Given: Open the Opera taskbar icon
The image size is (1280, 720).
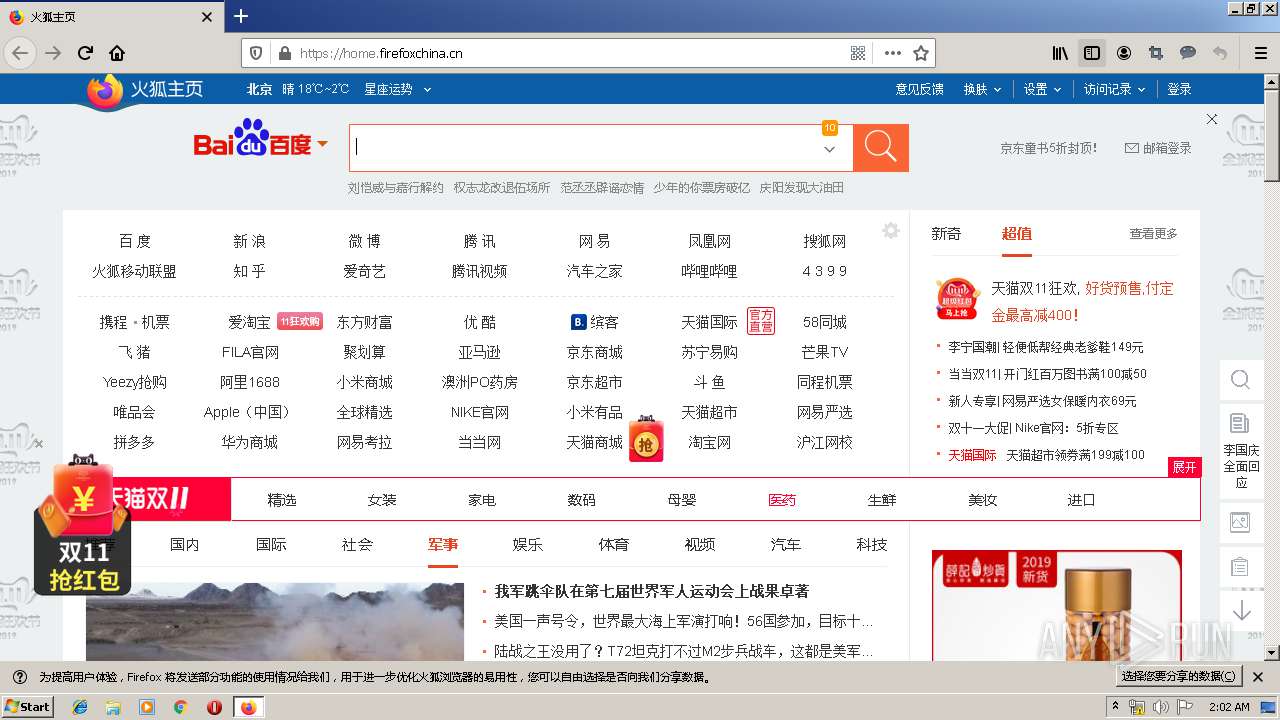Looking at the screenshot, I should [214, 707].
